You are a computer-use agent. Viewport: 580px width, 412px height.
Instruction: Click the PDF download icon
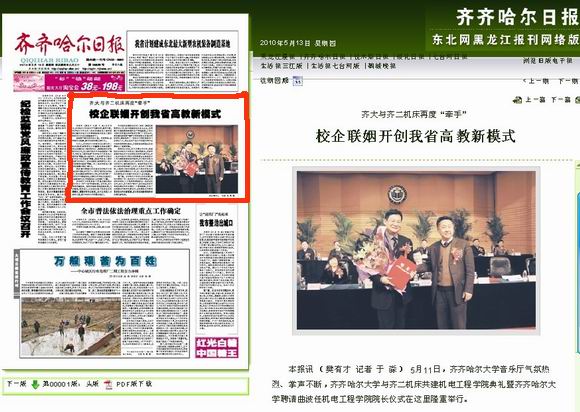tap(108, 385)
